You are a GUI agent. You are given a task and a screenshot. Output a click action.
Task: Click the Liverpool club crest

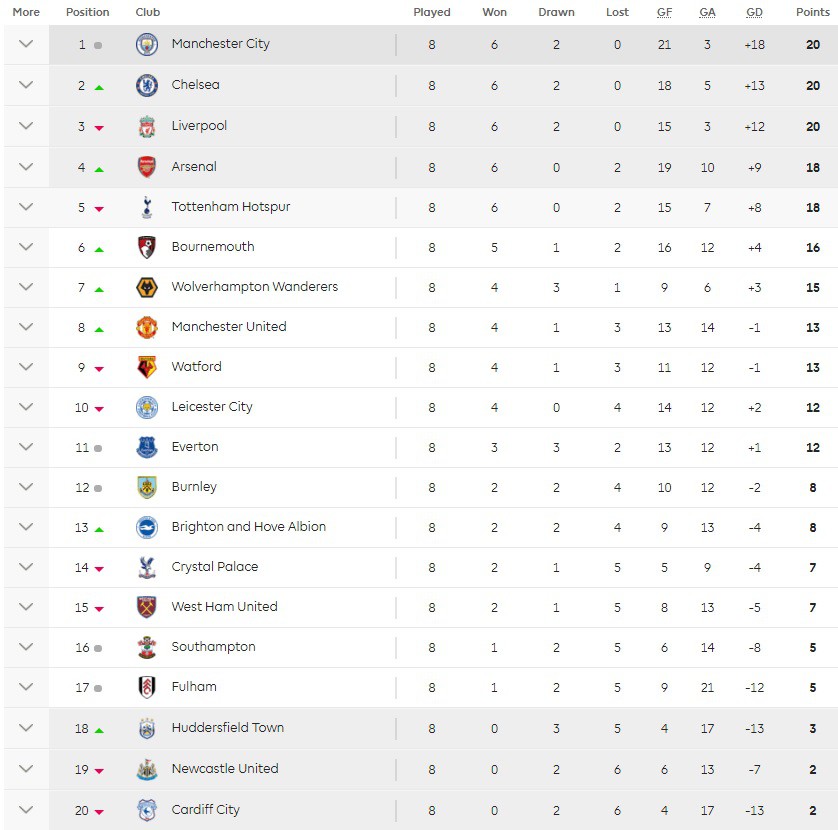147,127
